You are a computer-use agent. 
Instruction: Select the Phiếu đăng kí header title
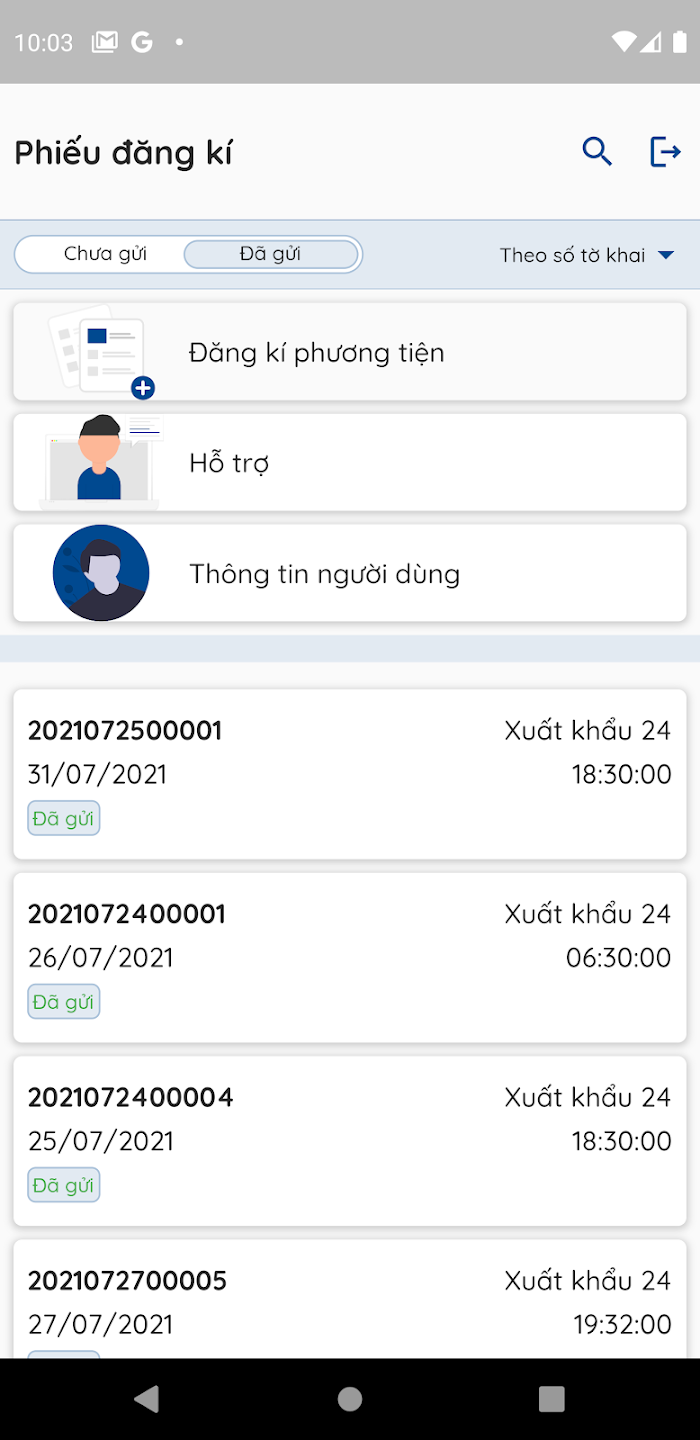click(122, 152)
